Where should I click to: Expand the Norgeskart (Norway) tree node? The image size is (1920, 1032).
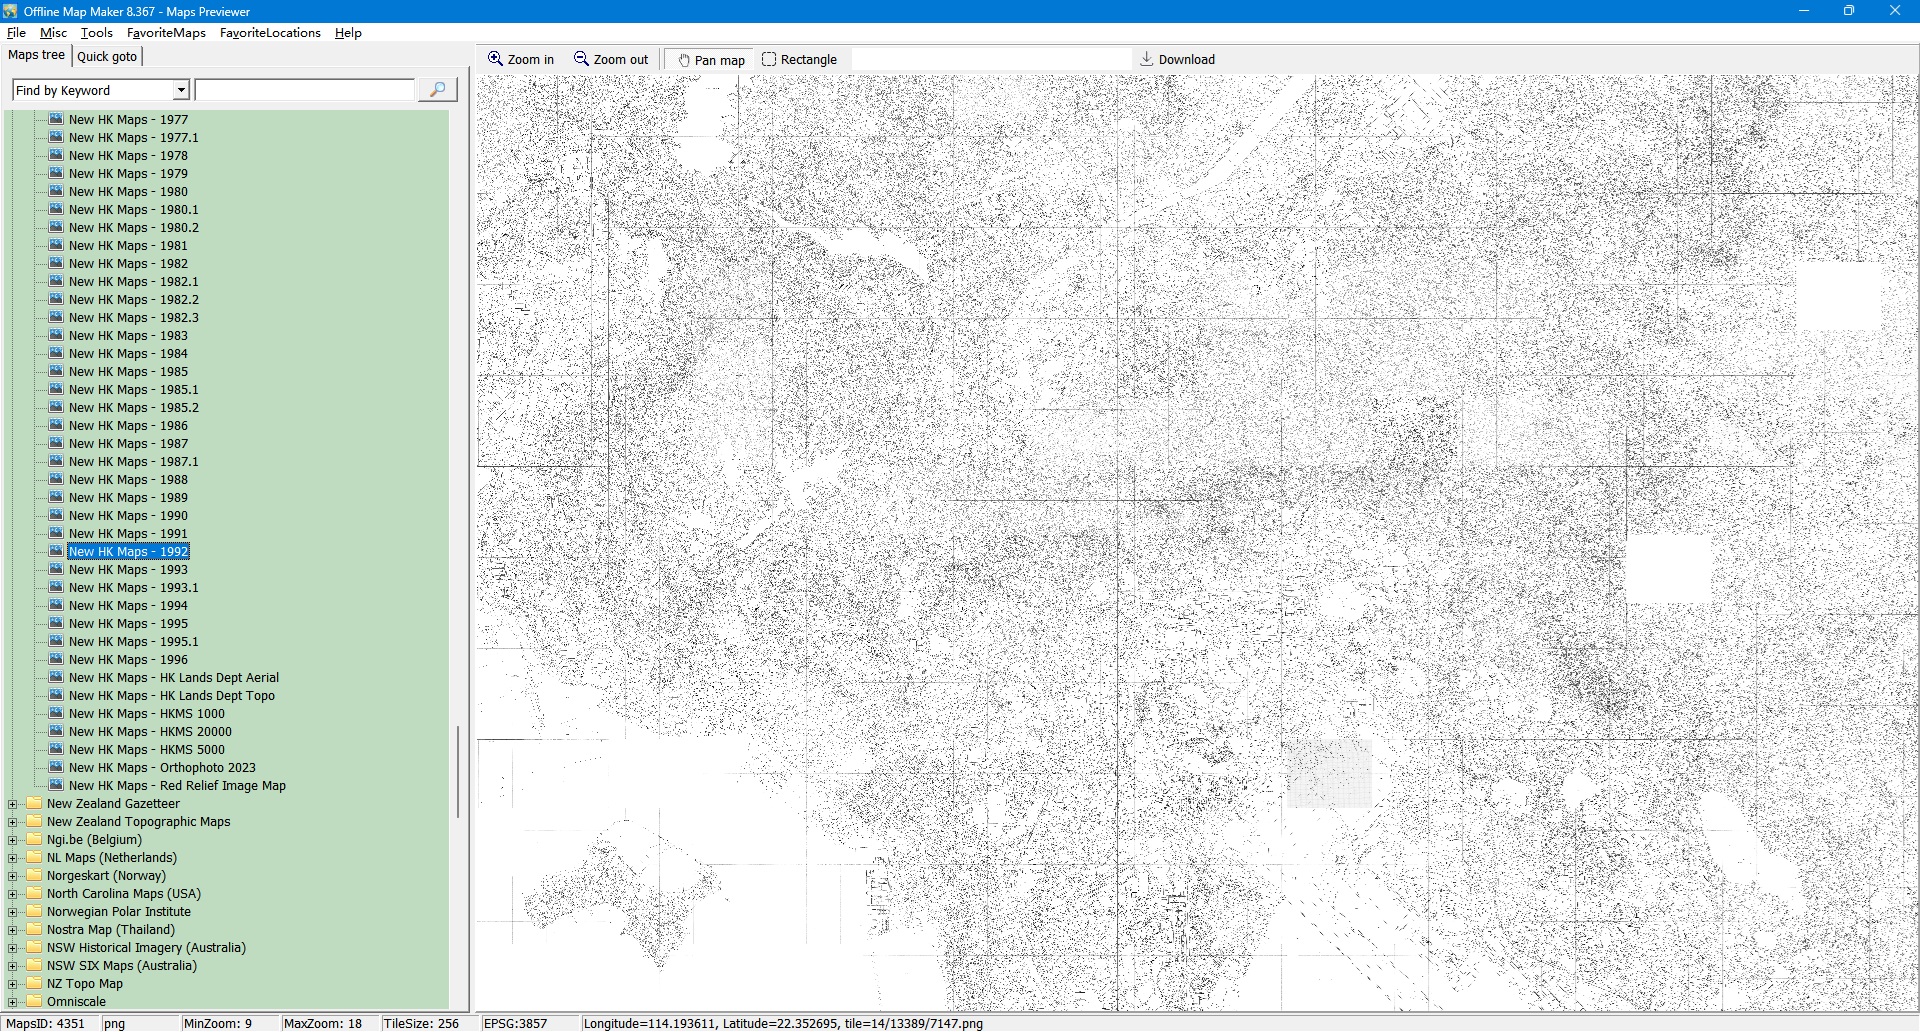13,876
